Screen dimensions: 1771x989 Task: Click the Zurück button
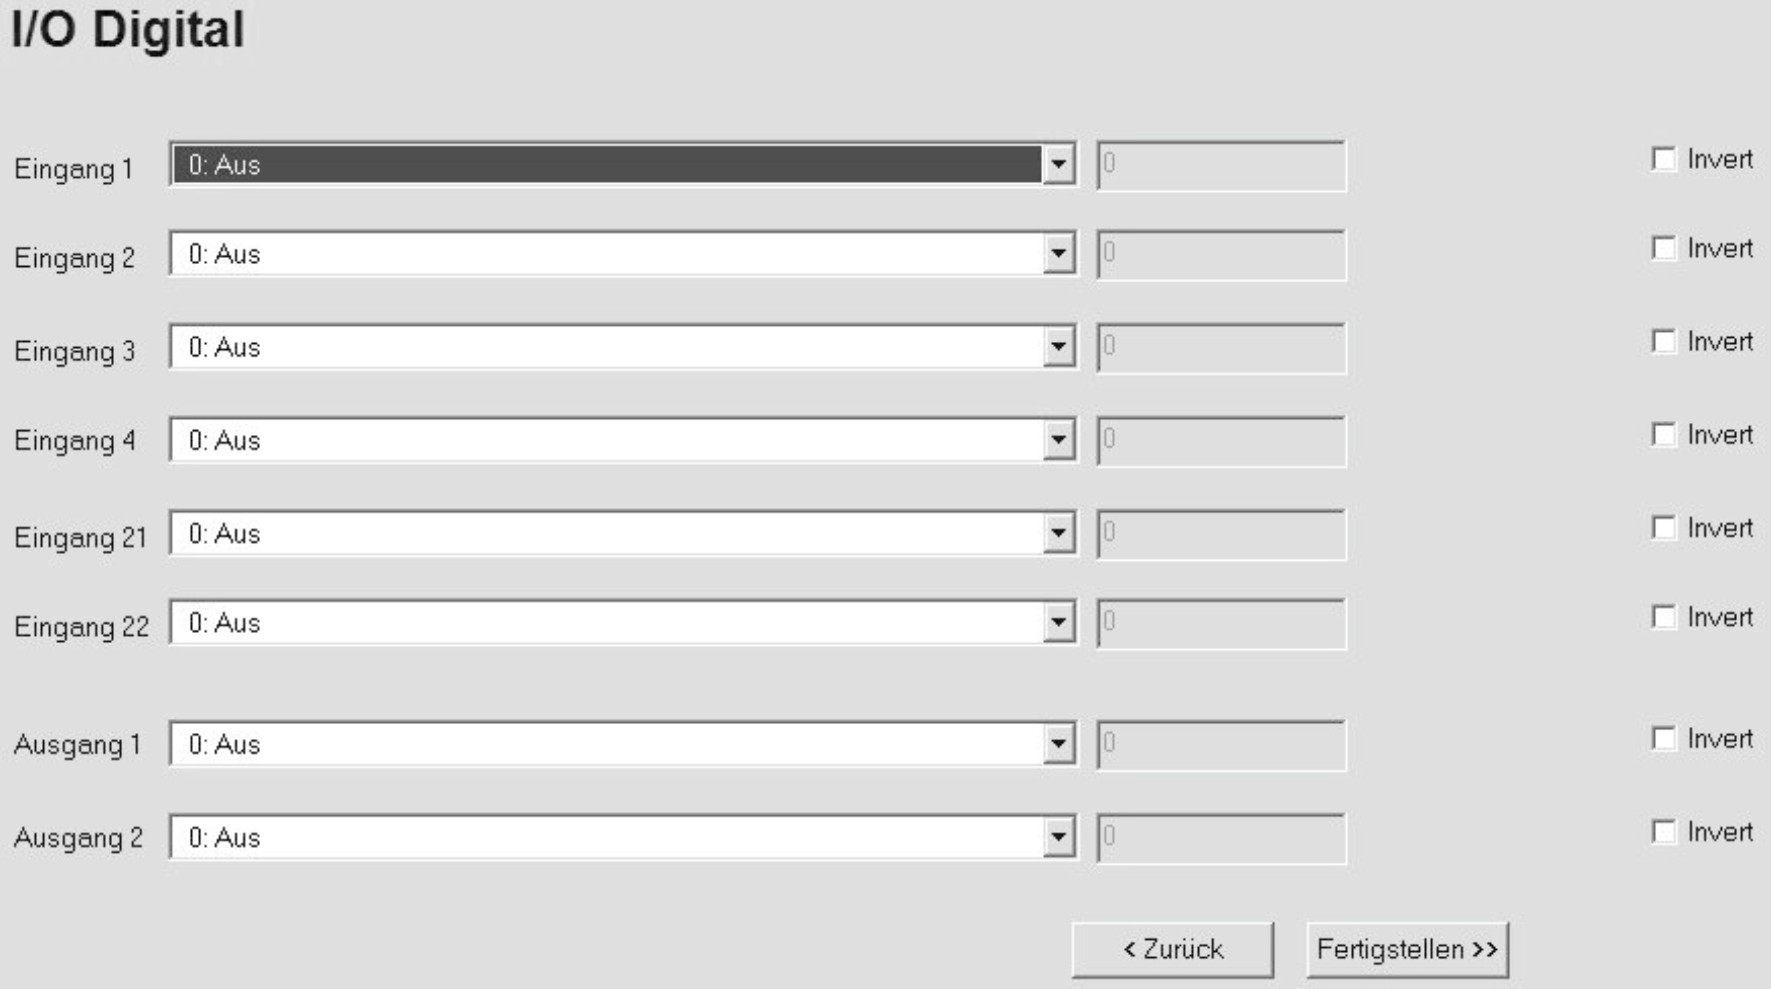[1172, 949]
